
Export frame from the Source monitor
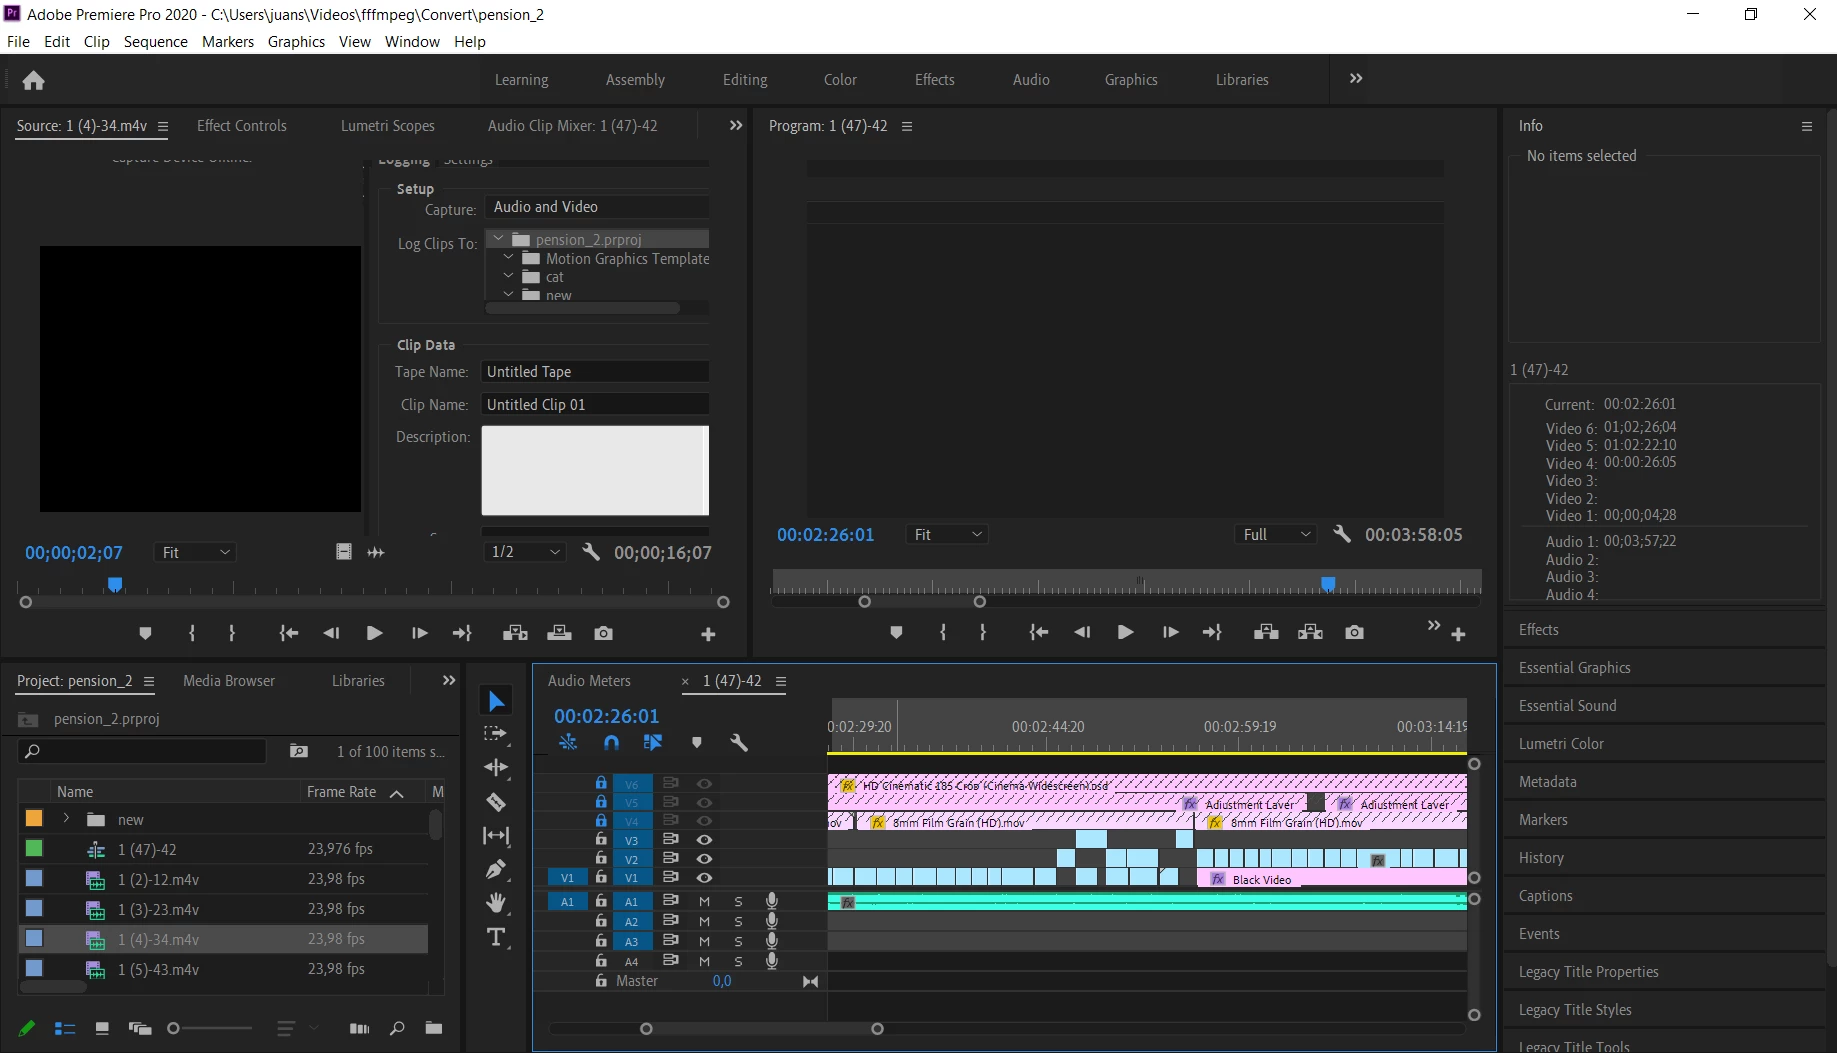pyautogui.click(x=603, y=633)
